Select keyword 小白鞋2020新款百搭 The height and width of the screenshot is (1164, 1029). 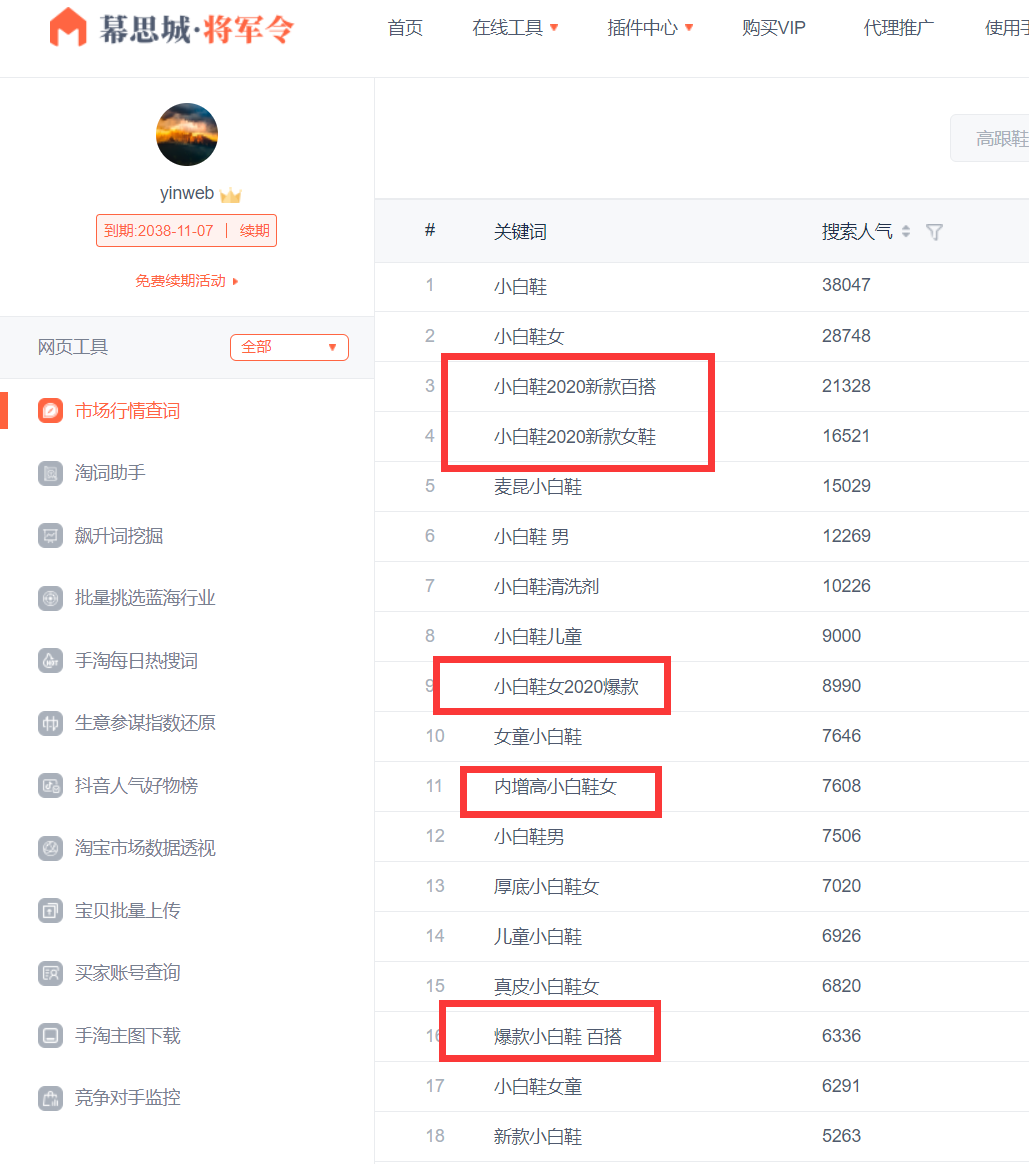point(575,387)
